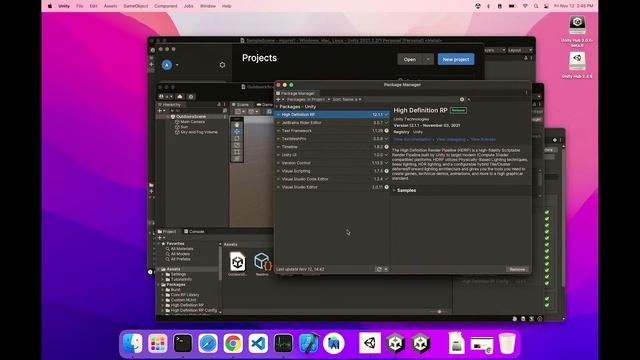
Task: Click the add package plus icon
Action: 278,99
